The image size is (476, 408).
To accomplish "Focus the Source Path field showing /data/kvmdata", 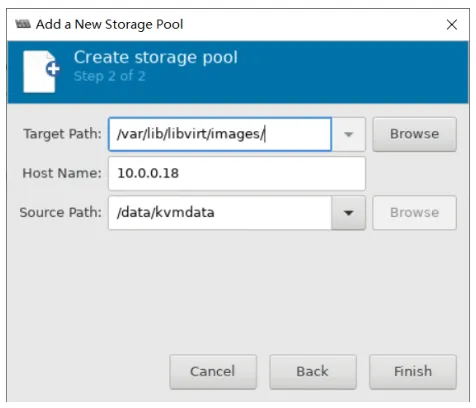I will point(220,213).
